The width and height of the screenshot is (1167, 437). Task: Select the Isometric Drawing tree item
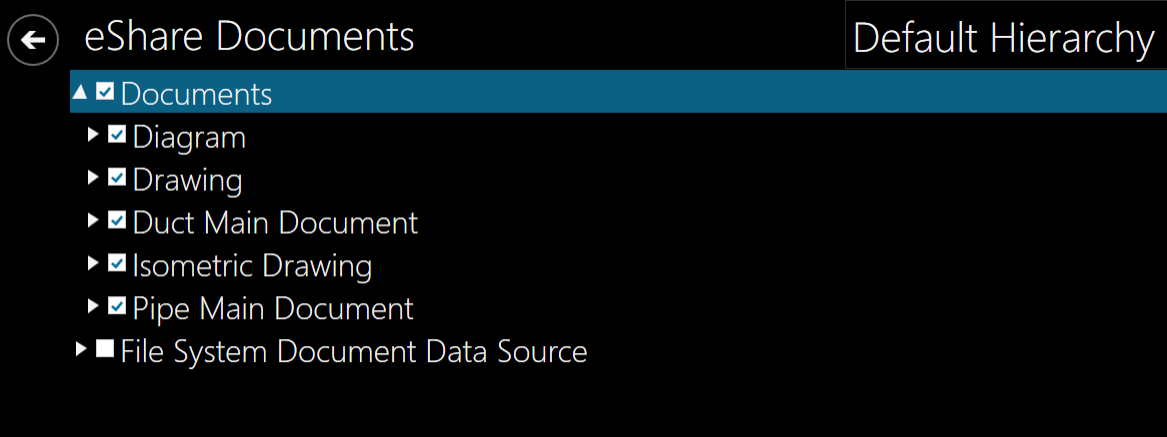point(252,266)
